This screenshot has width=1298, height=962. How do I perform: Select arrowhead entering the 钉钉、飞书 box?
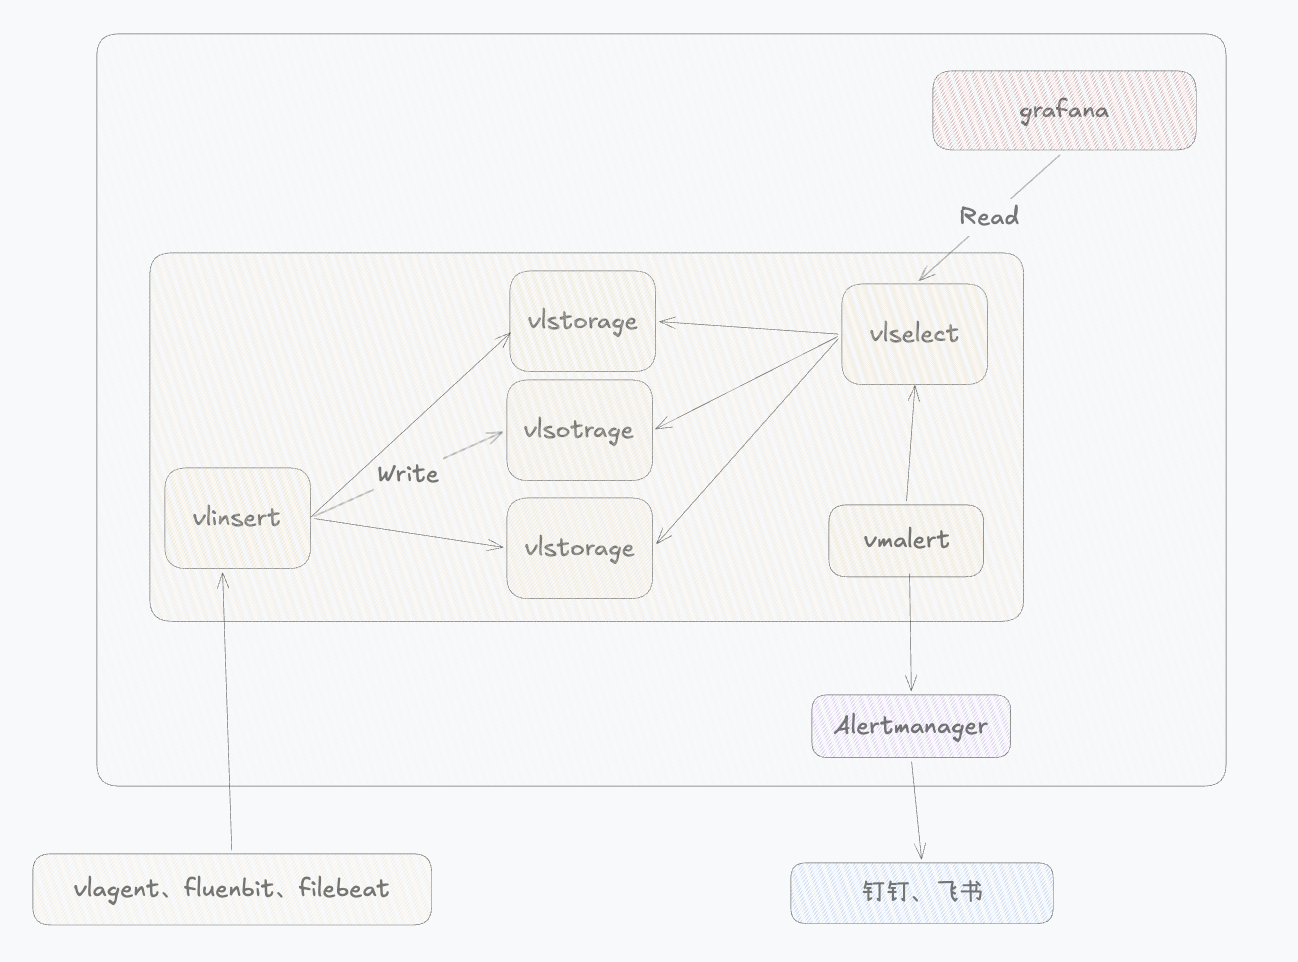(x=921, y=853)
